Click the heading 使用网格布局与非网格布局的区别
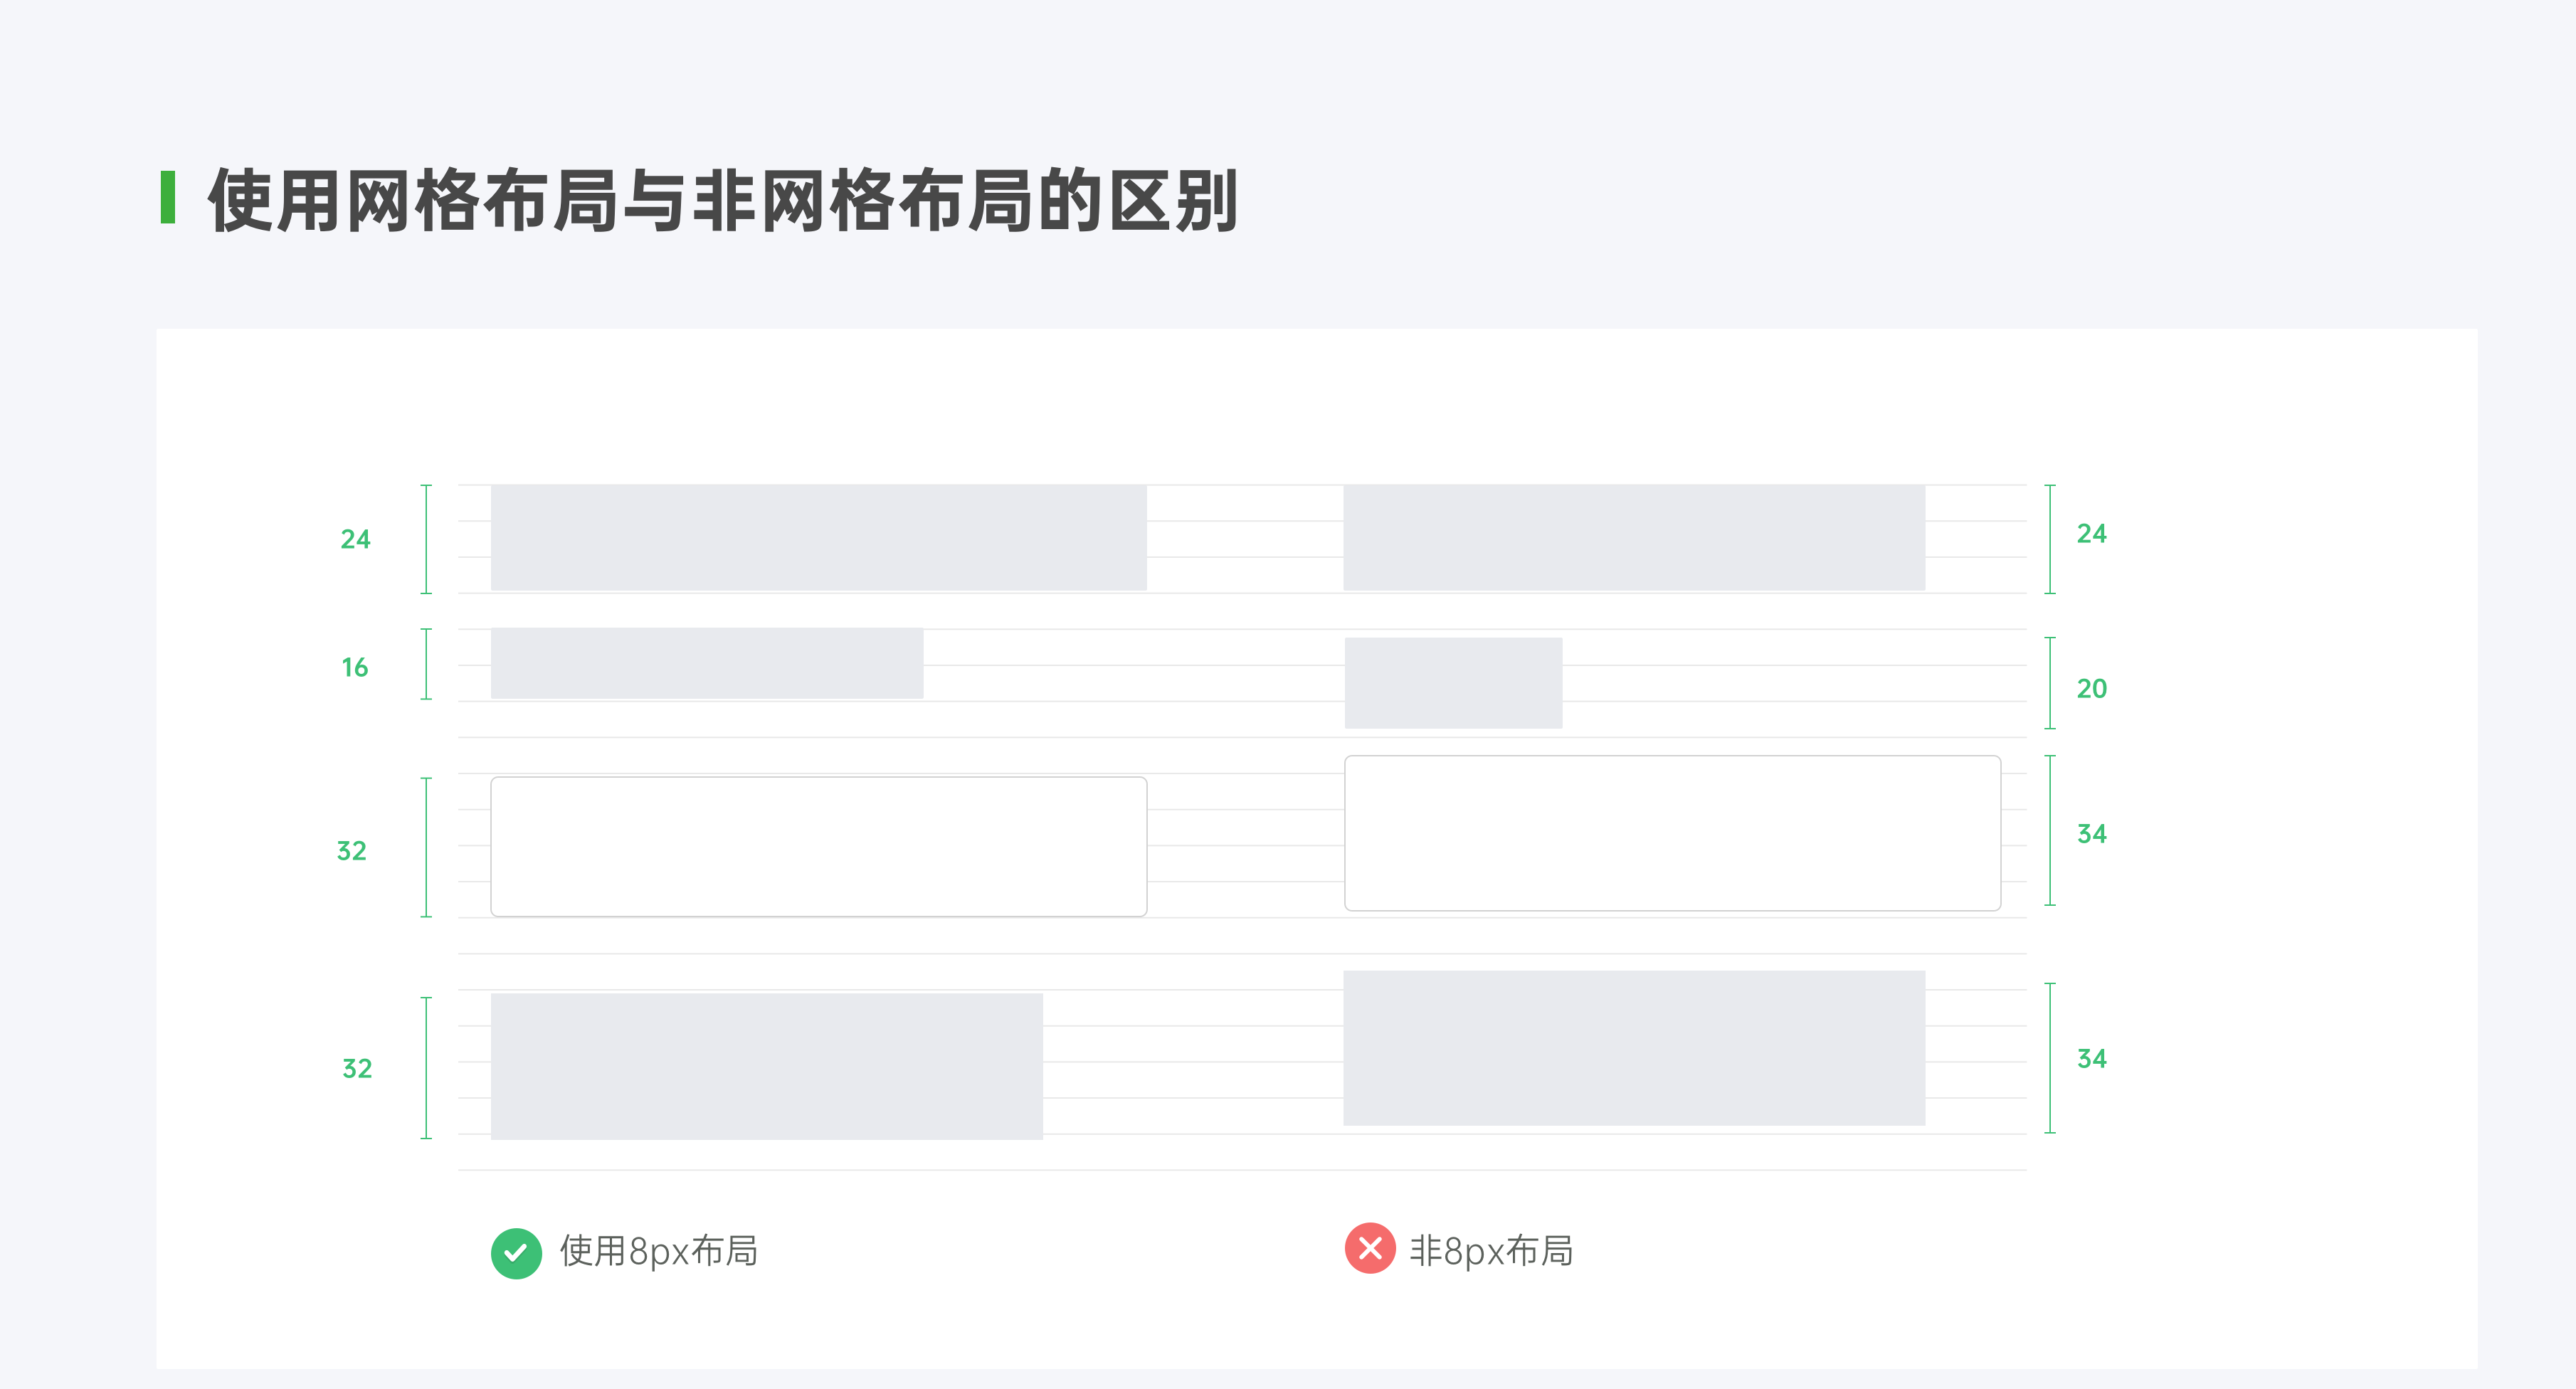Viewport: 2576px width, 1389px height. 723,201
